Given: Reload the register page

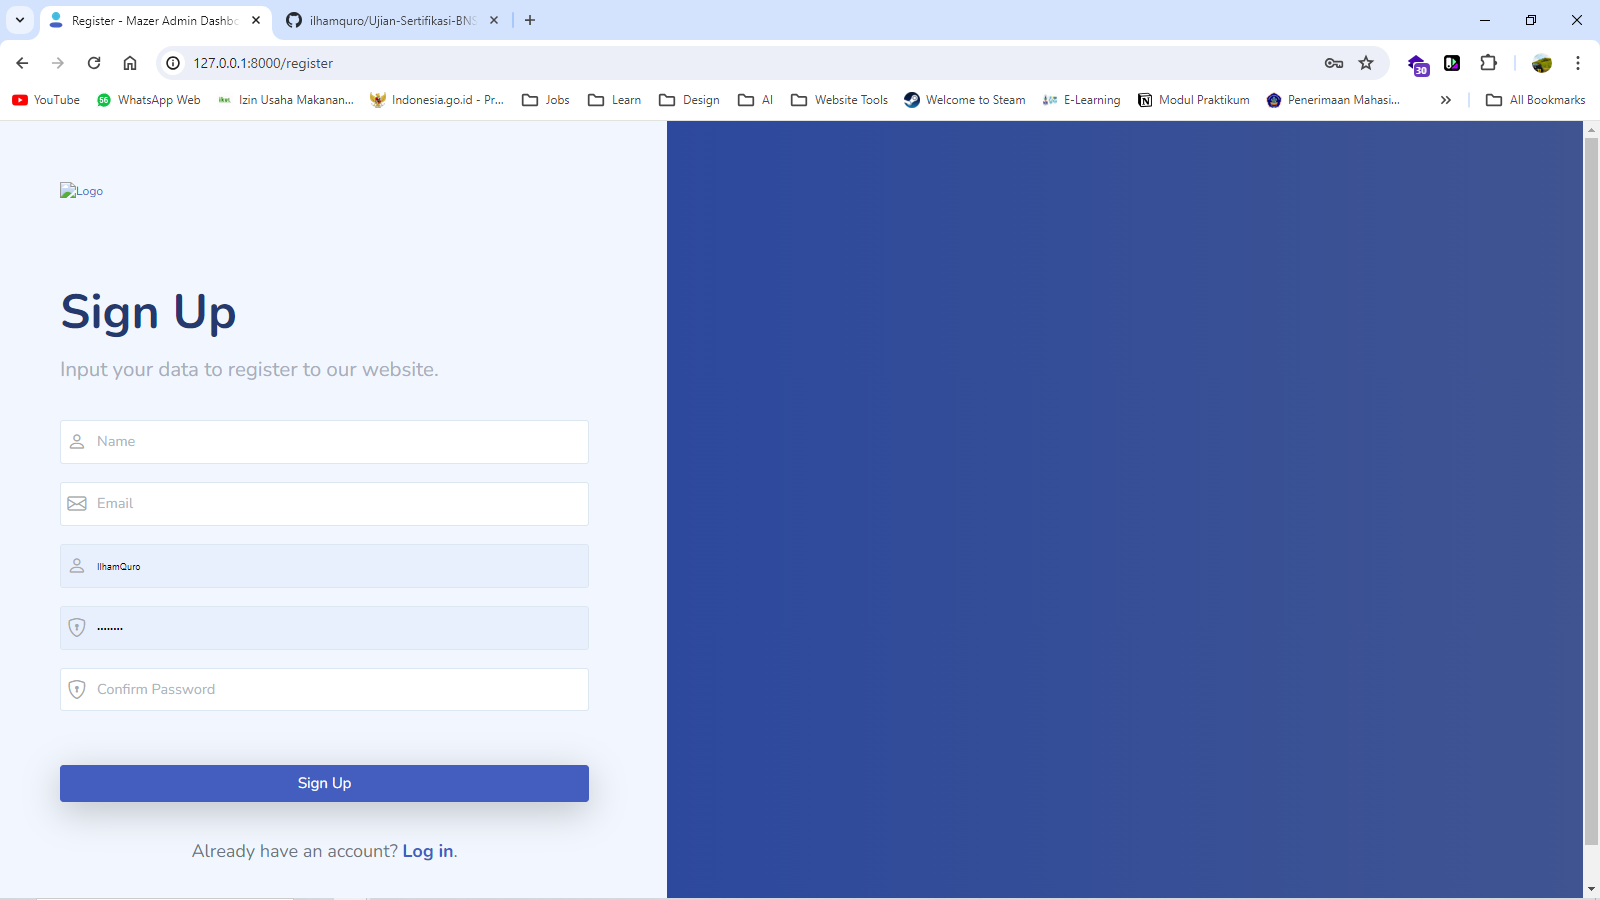Looking at the screenshot, I should [x=94, y=63].
